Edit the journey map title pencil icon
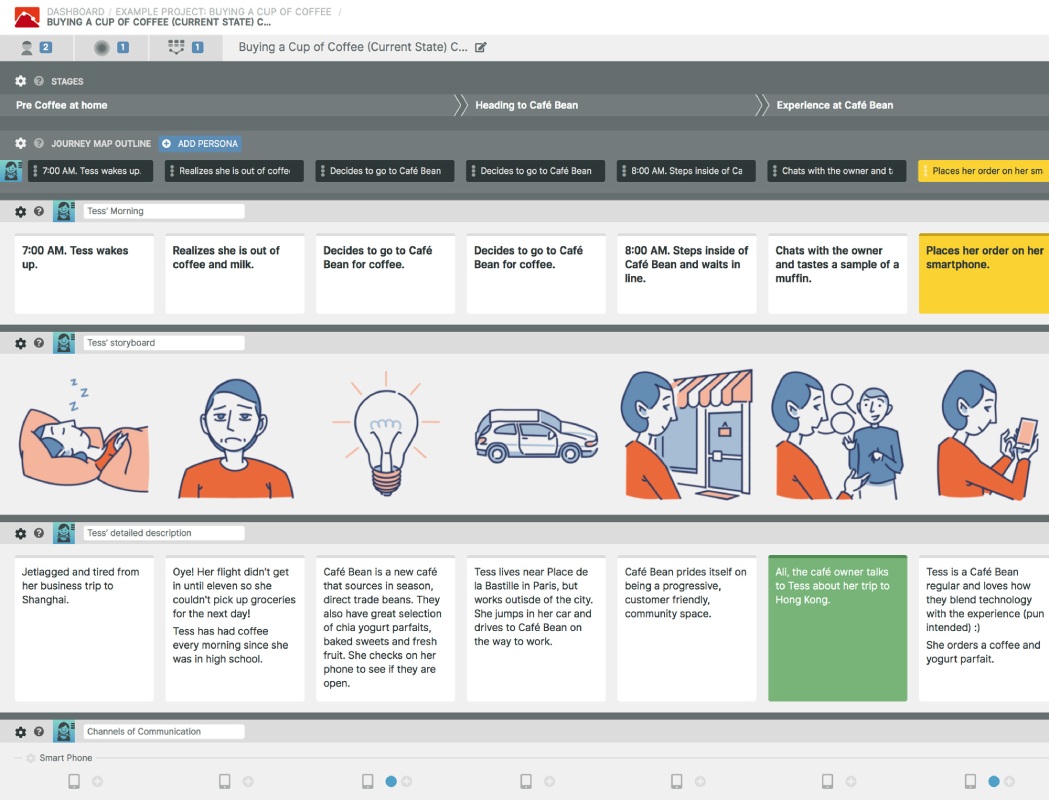This screenshot has height=800, width=1049. (480, 47)
